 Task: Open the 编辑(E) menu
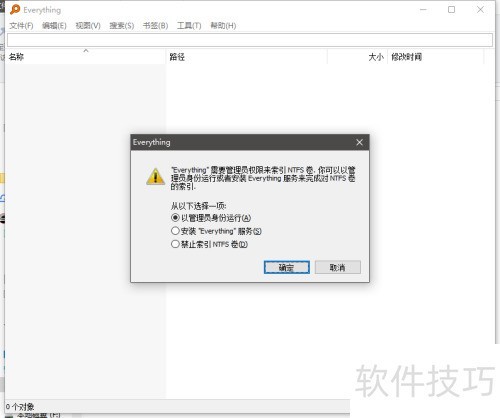point(54,26)
